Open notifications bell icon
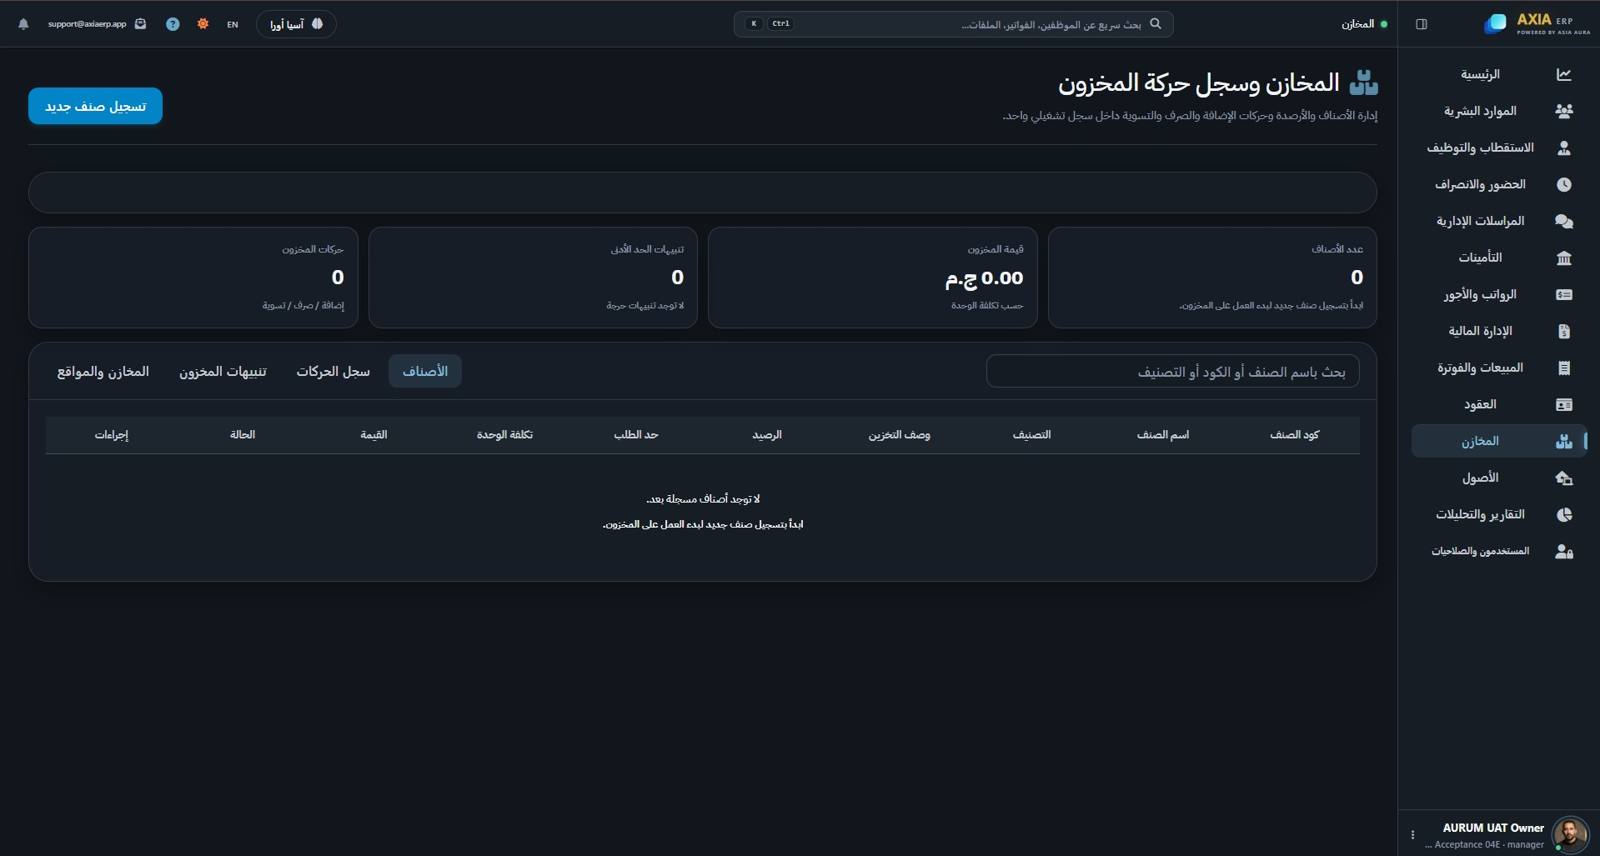The width and height of the screenshot is (1600, 856). tap(23, 24)
